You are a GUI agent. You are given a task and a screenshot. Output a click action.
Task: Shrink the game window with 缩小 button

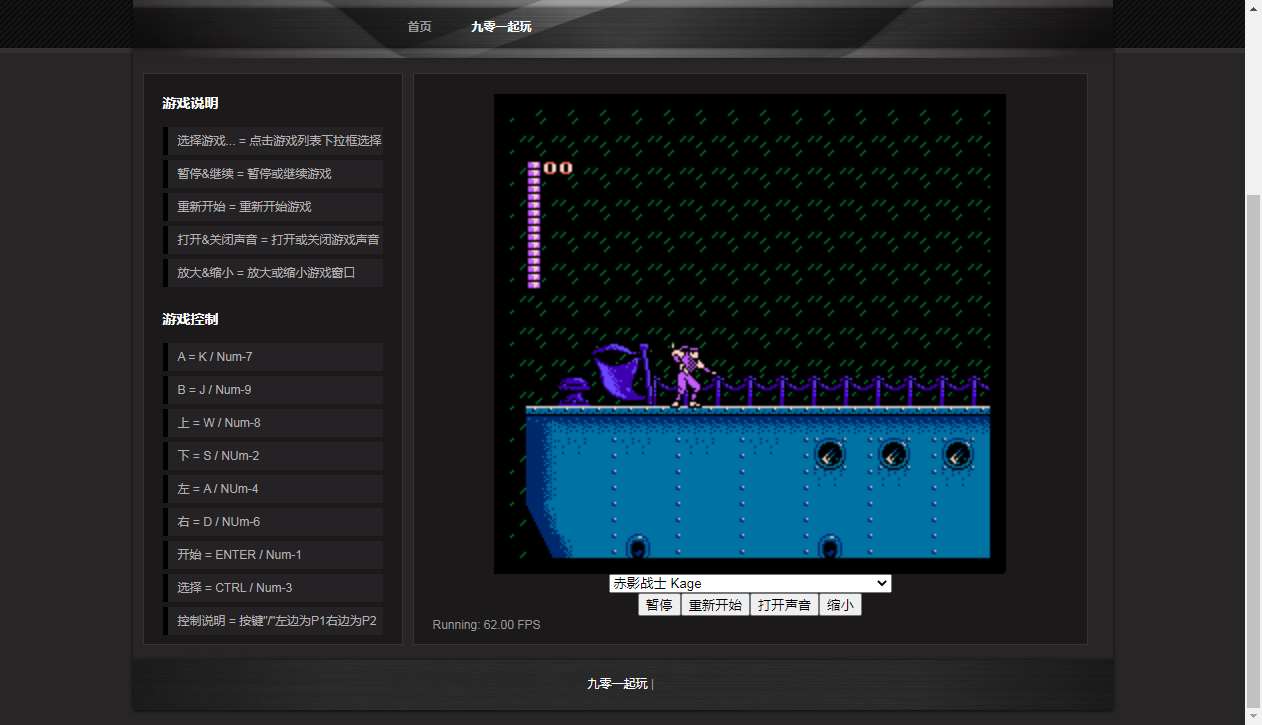coord(840,605)
